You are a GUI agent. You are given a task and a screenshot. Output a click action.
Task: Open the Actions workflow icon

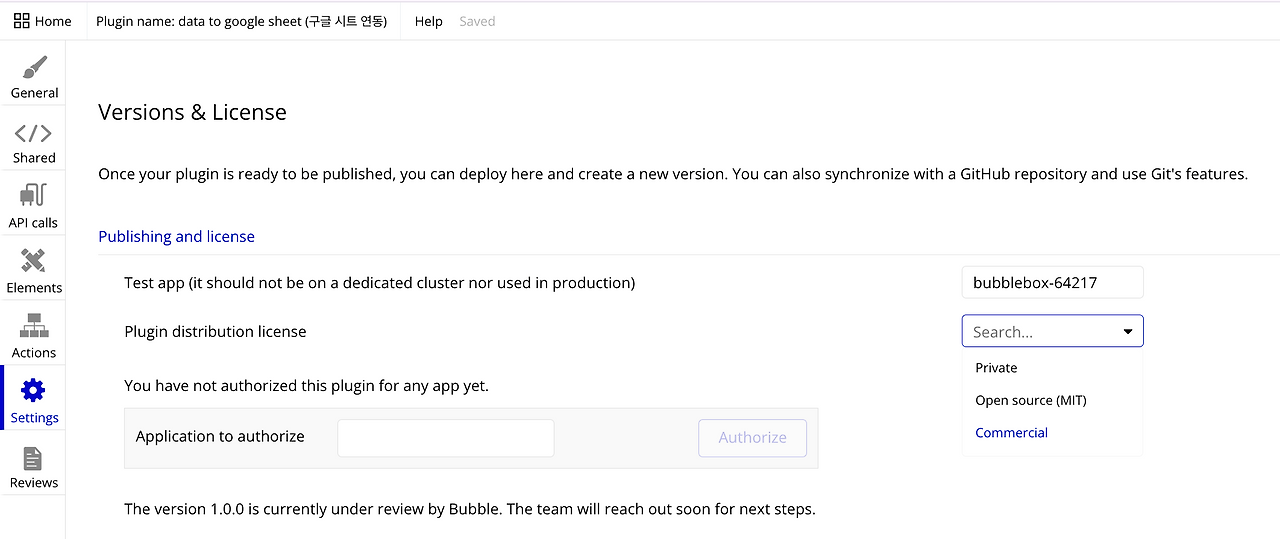(34, 326)
